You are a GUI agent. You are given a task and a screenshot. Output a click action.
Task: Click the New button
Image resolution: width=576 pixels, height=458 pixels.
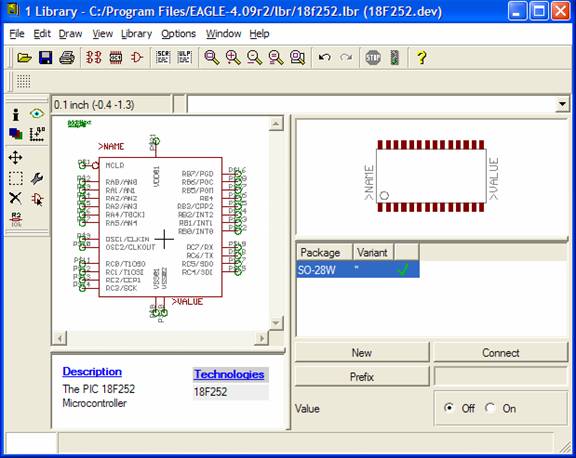(361, 353)
